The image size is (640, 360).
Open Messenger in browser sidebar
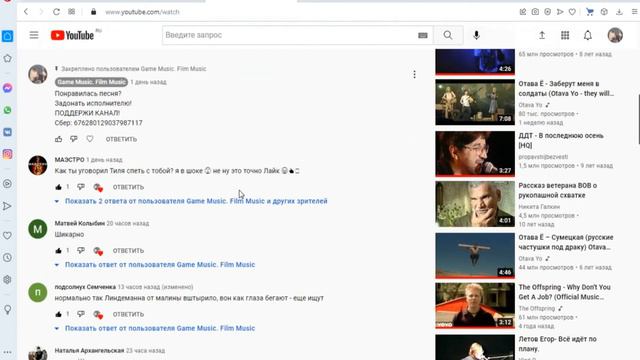click(7, 88)
